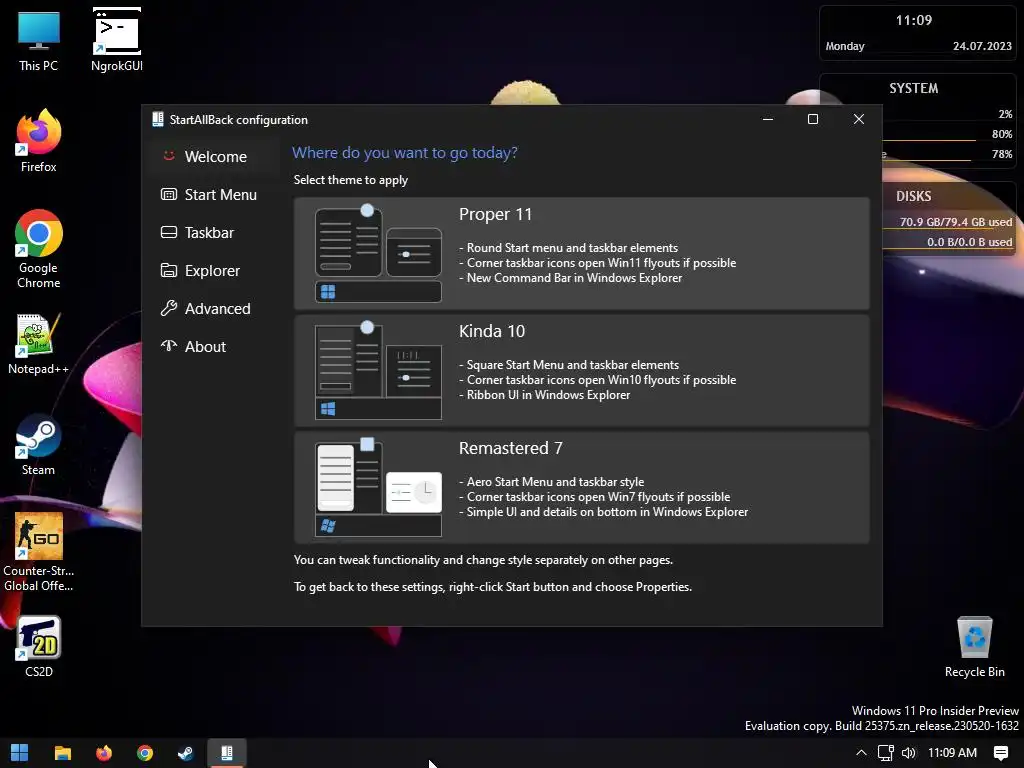Viewport: 1024px width, 768px height.
Task: Open the notification center icon
Action: tap(1000, 753)
